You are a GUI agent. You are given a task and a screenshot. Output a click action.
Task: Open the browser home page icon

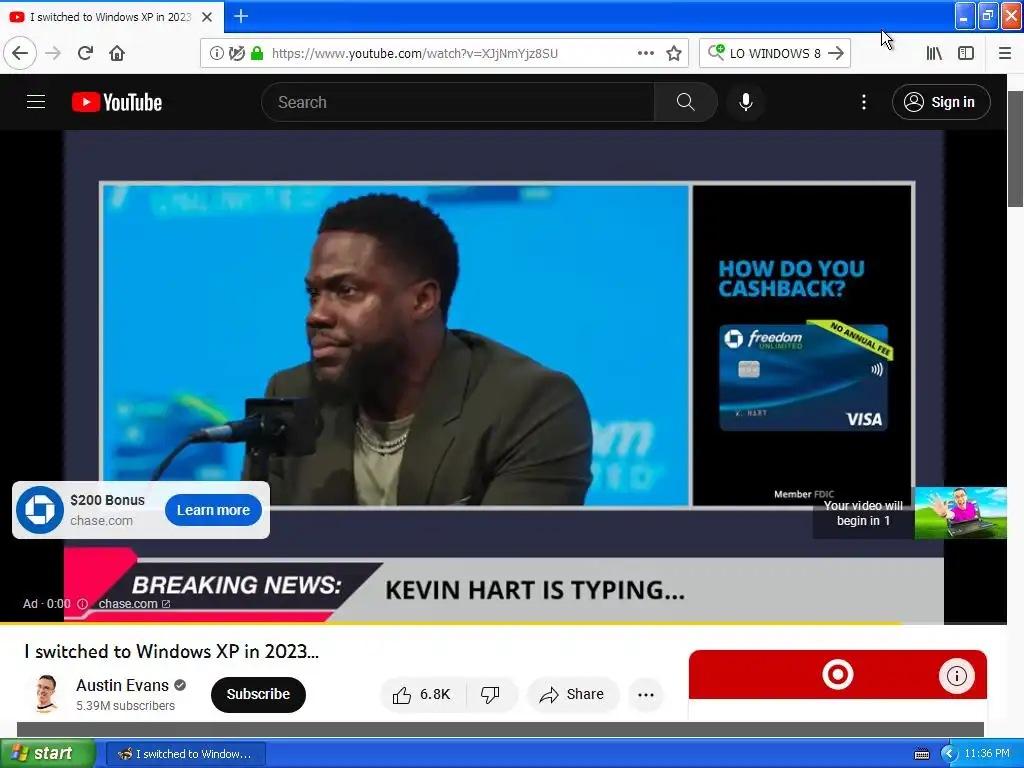[x=117, y=53]
